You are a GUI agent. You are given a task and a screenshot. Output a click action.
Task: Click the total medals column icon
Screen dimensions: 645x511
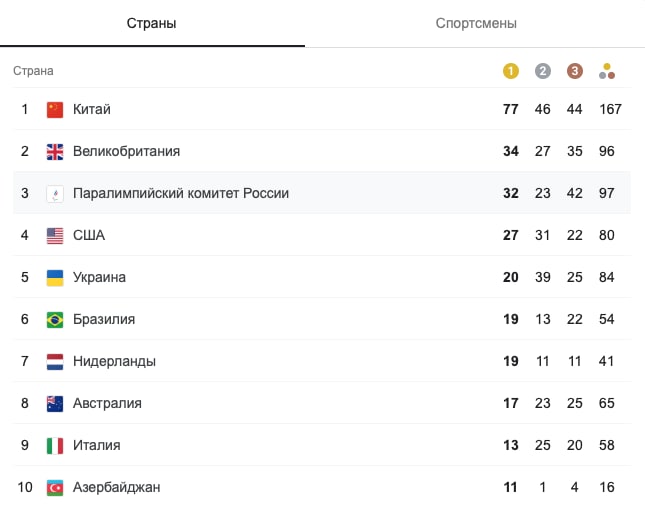(607, 71)
